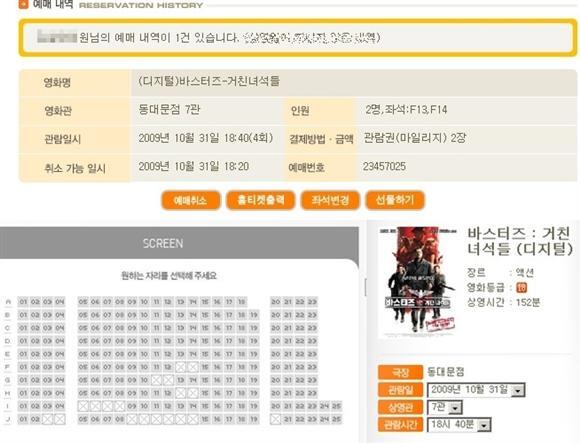Click the 선물하기 gift button
This screenshot has height=443, width=580.
[x=395, y=200]
